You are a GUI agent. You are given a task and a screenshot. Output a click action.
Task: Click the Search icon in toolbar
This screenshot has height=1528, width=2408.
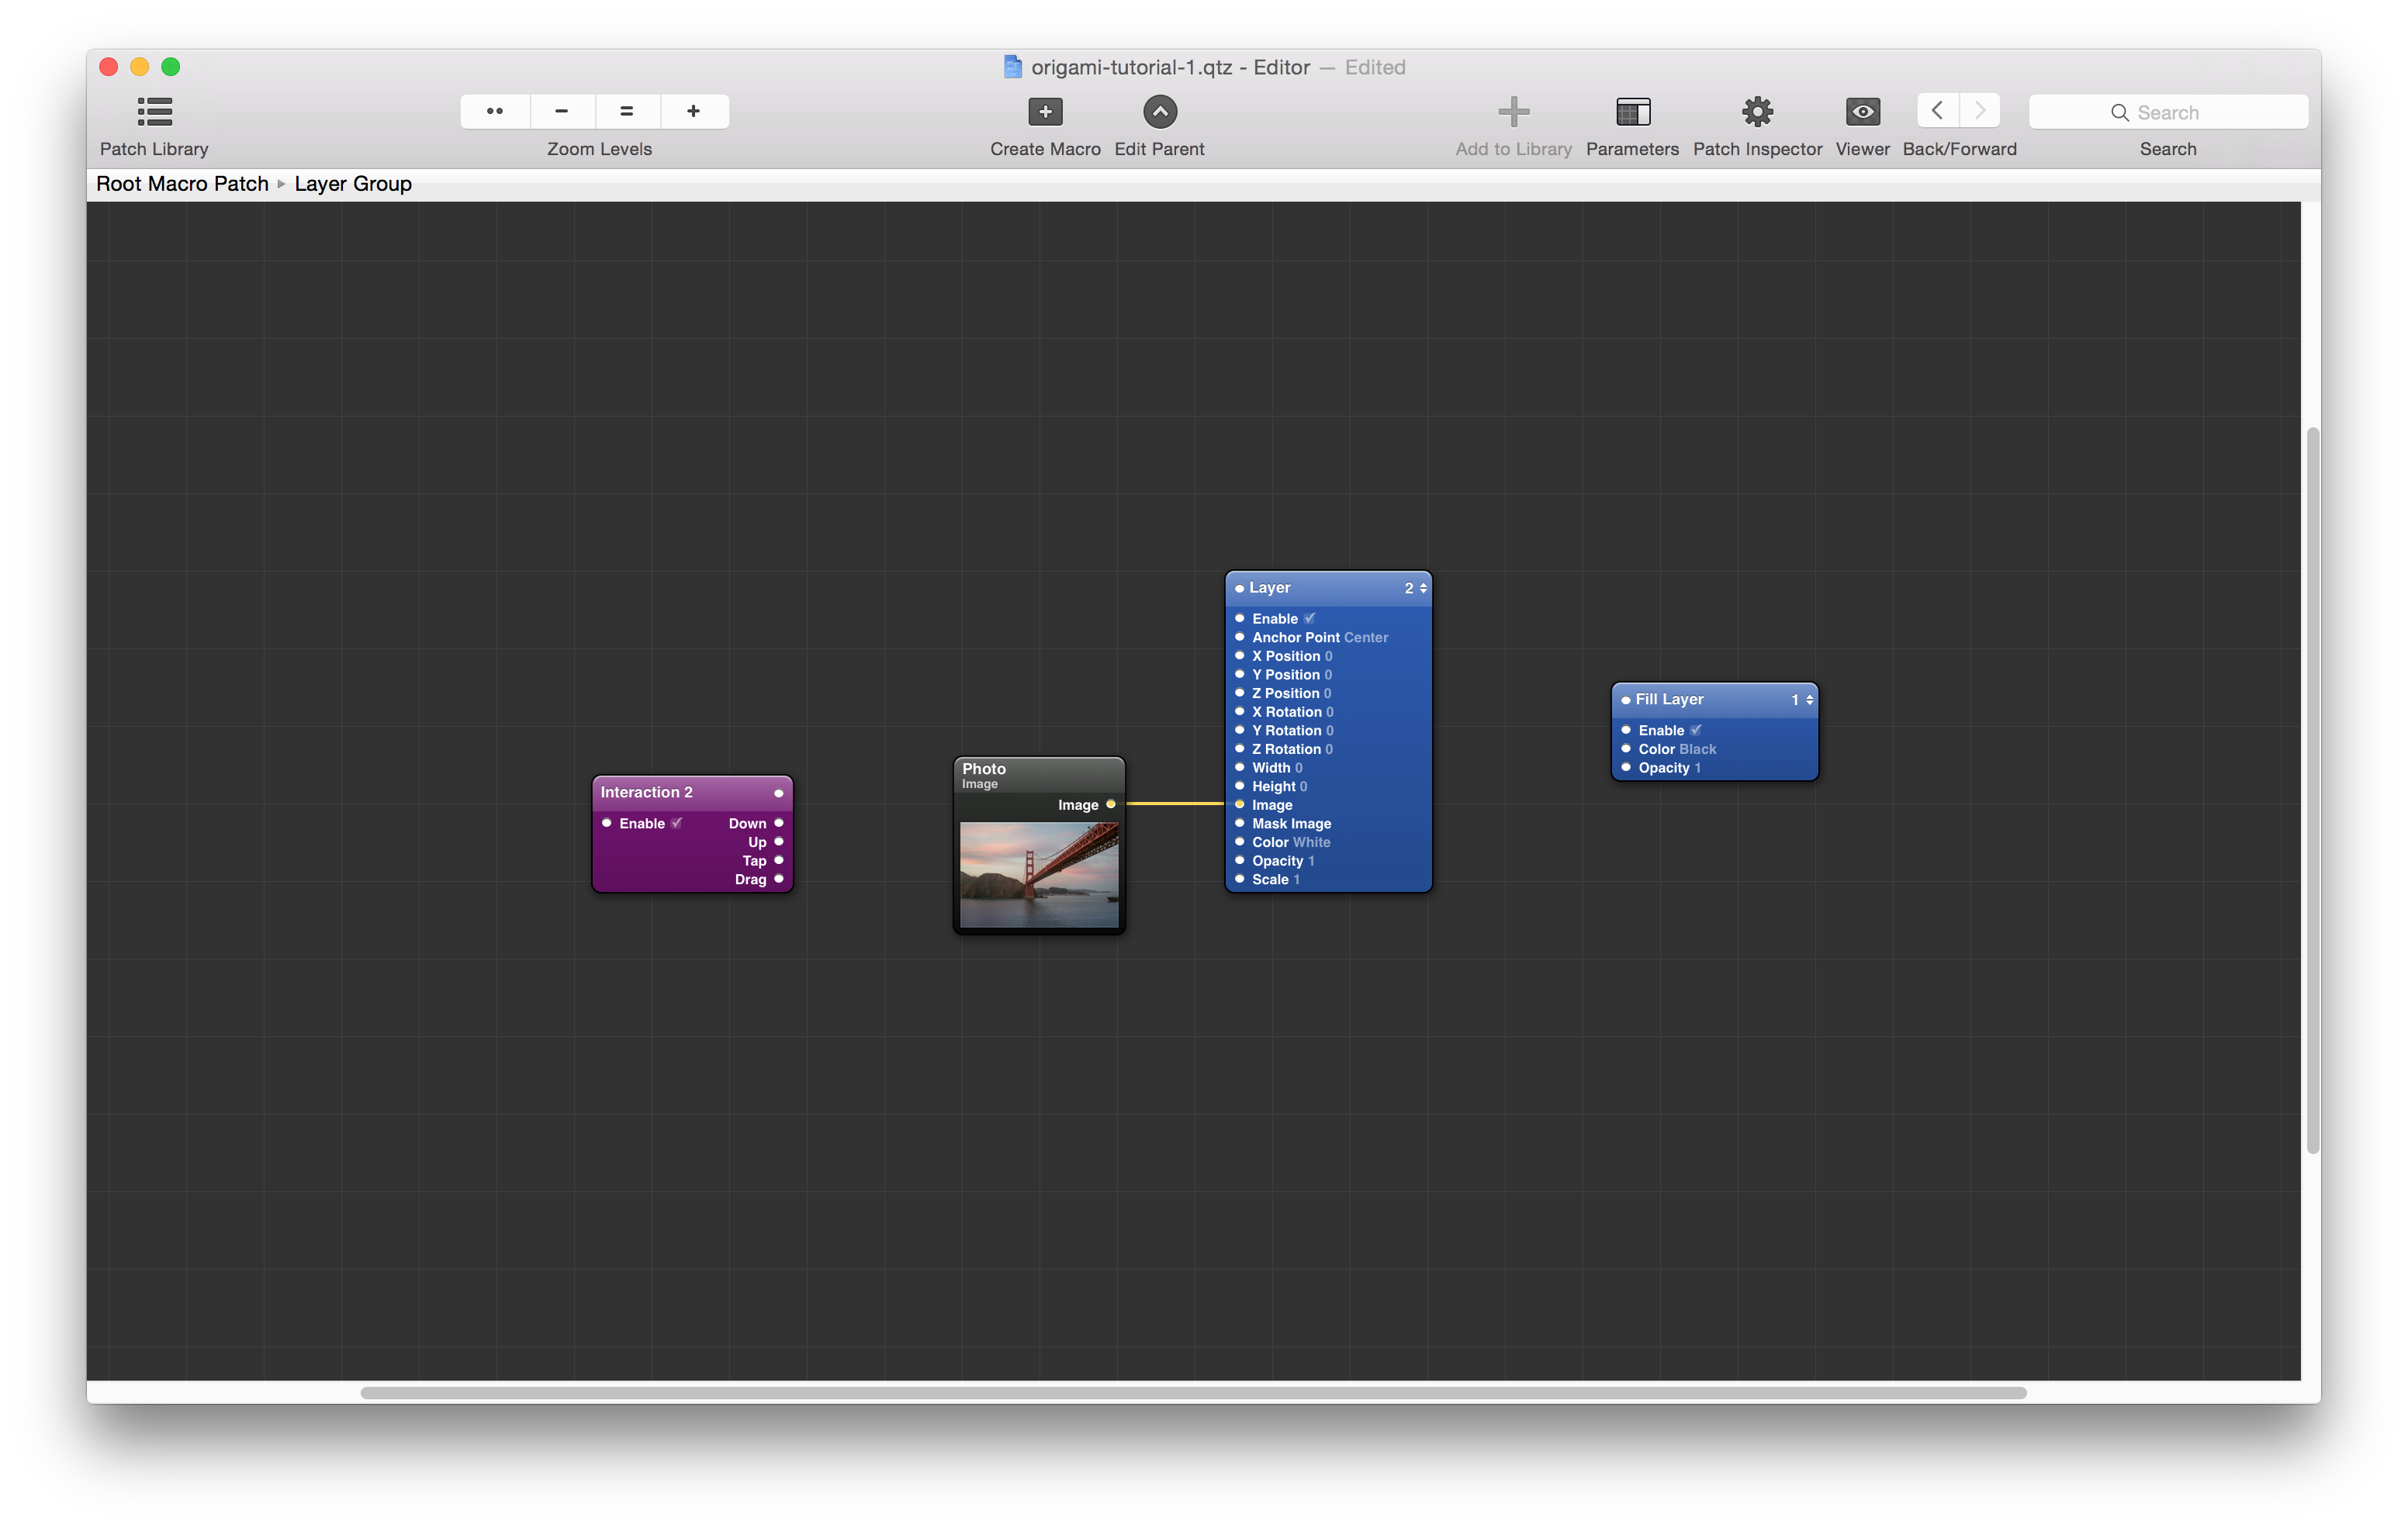[x=2119, y=110]
